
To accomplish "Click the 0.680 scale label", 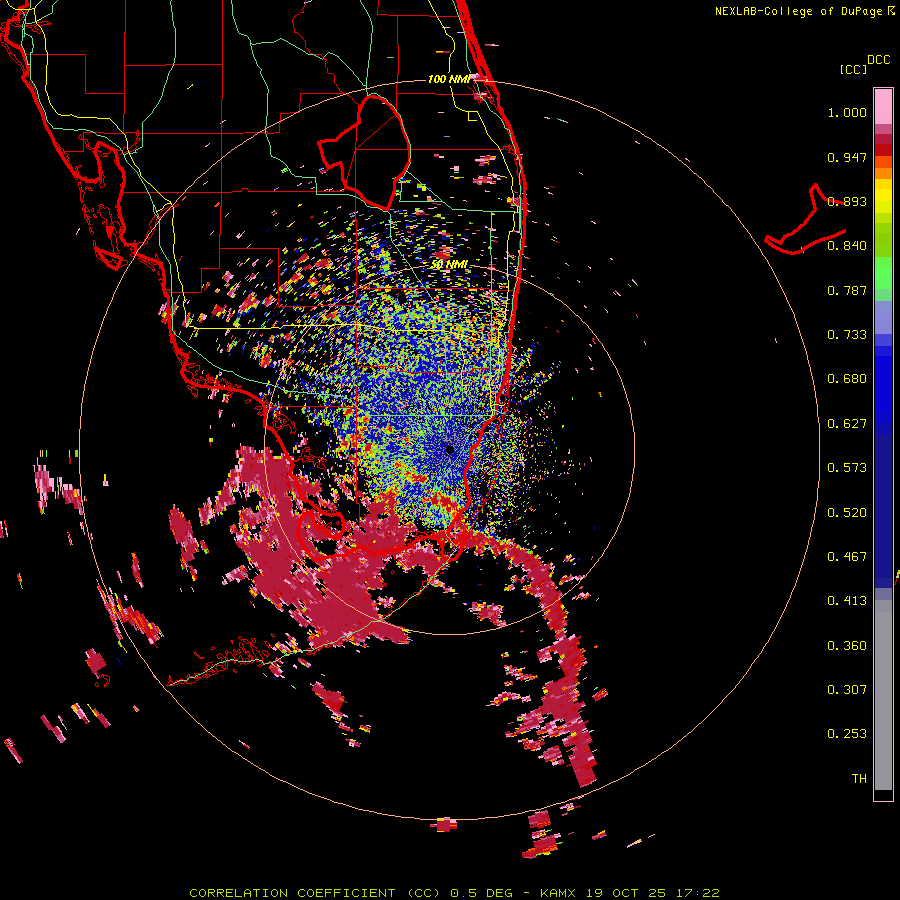I will (x=847, y=379).
